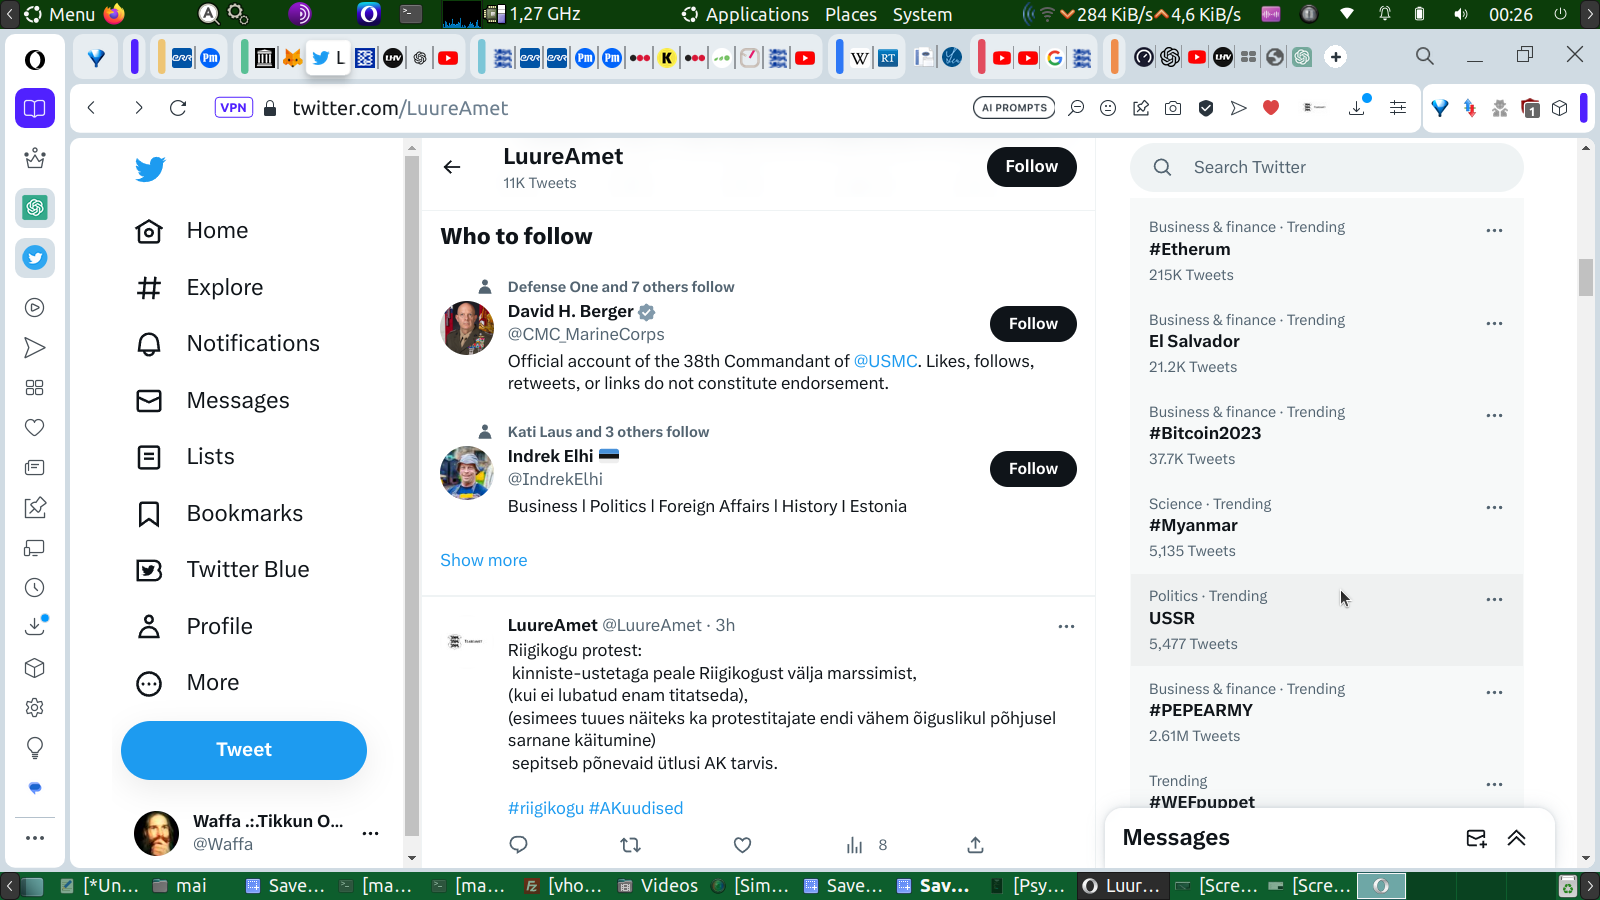
Task: View analytics of the LuureAmet tweet
Action: click(x=855, y=845)
